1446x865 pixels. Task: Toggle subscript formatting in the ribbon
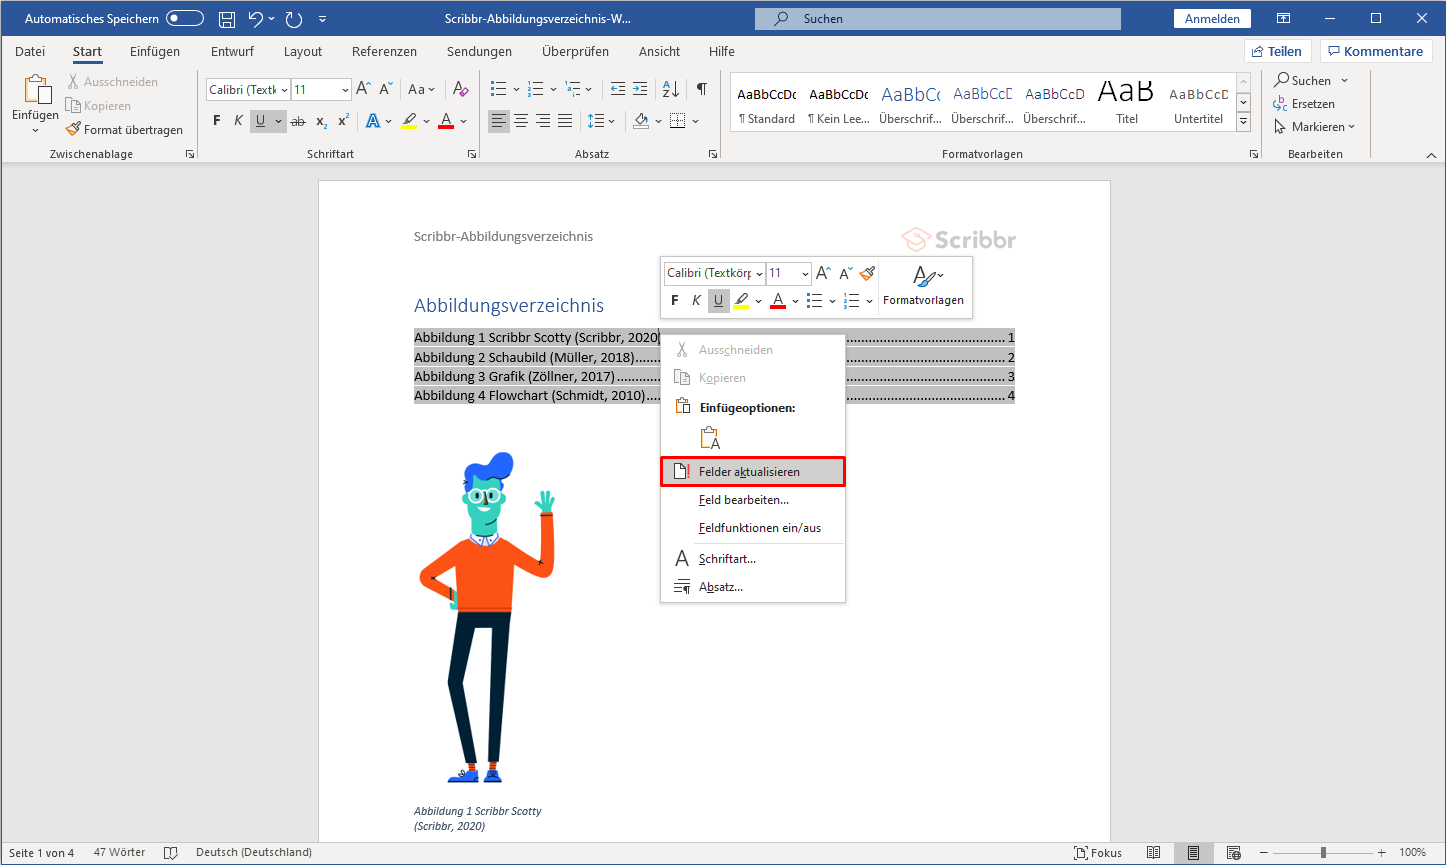[x=321, y=121]
